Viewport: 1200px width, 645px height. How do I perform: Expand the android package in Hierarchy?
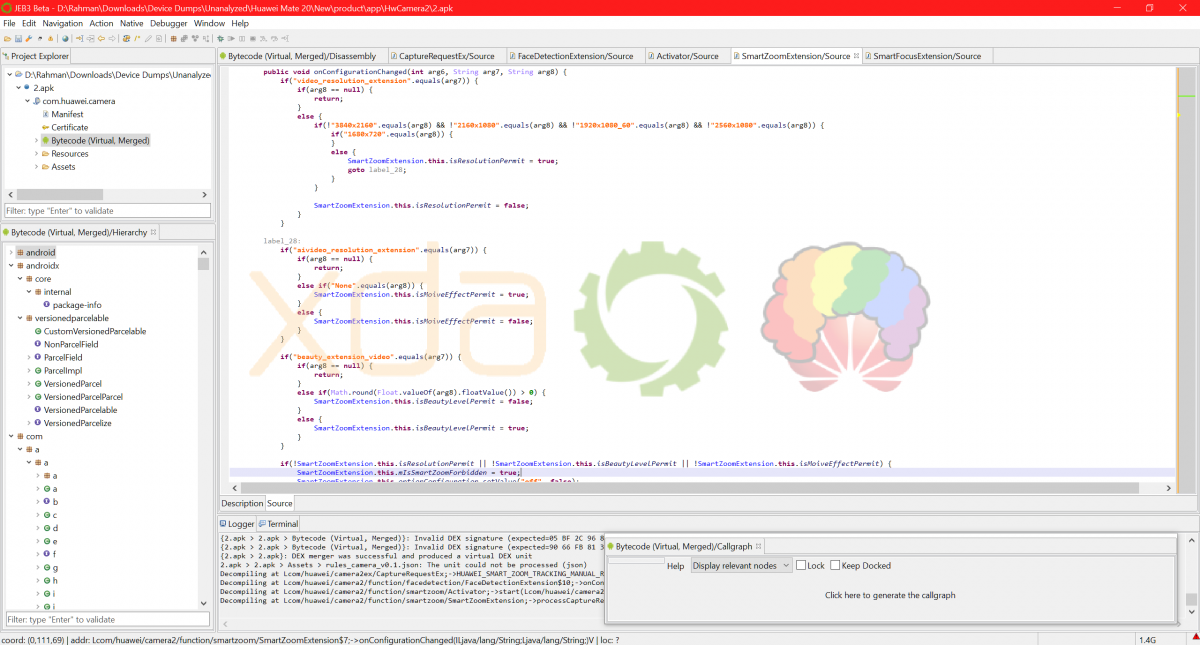point(10,253)
